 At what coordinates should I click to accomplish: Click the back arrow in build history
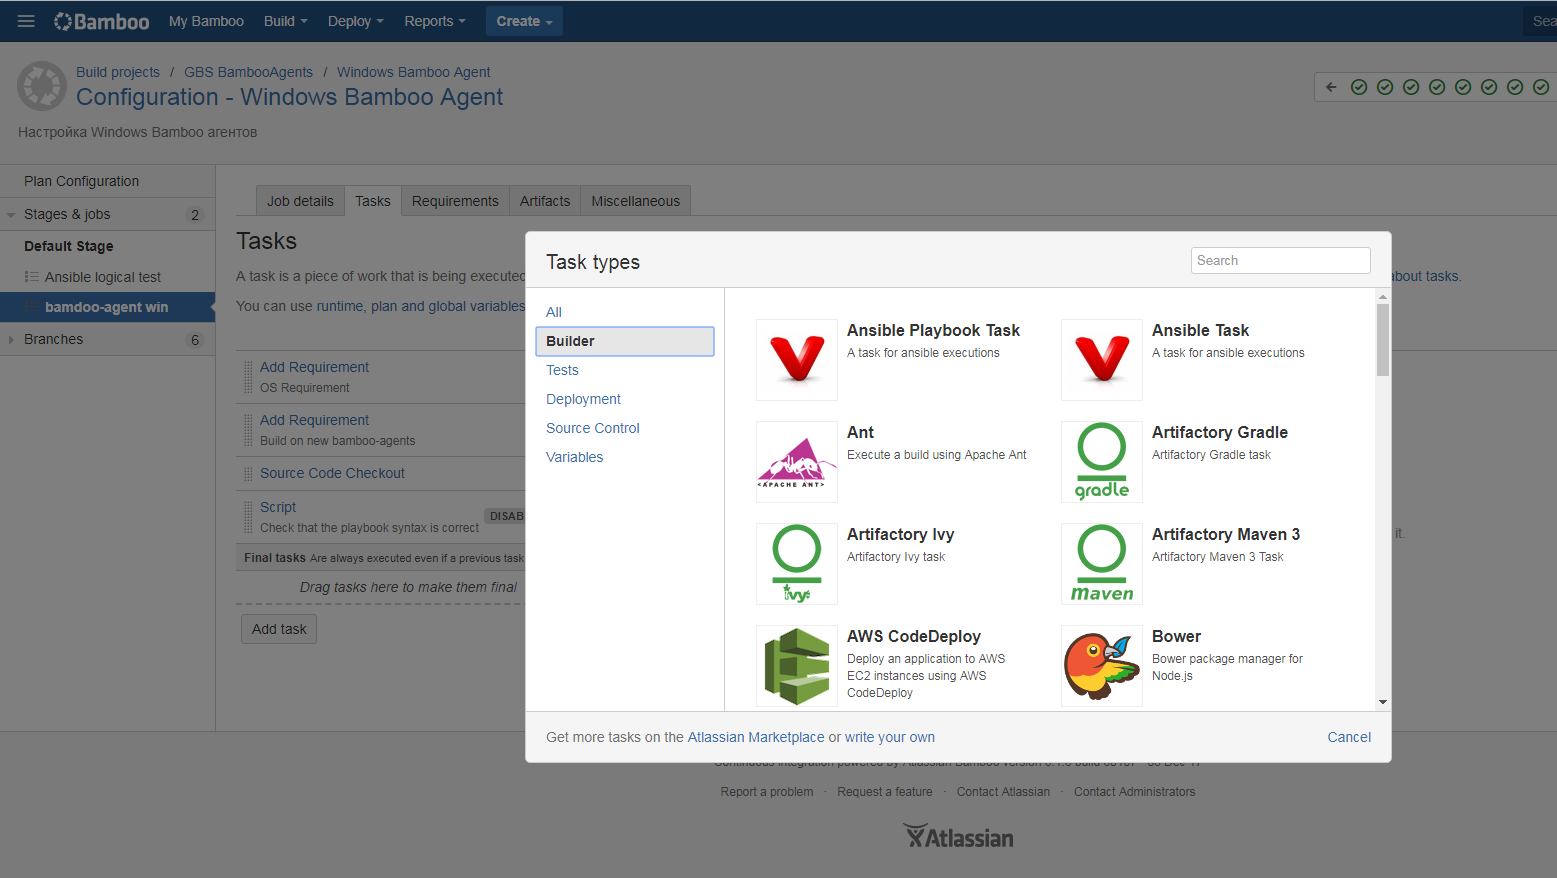pyautogui.click(x=1331, y=87)
